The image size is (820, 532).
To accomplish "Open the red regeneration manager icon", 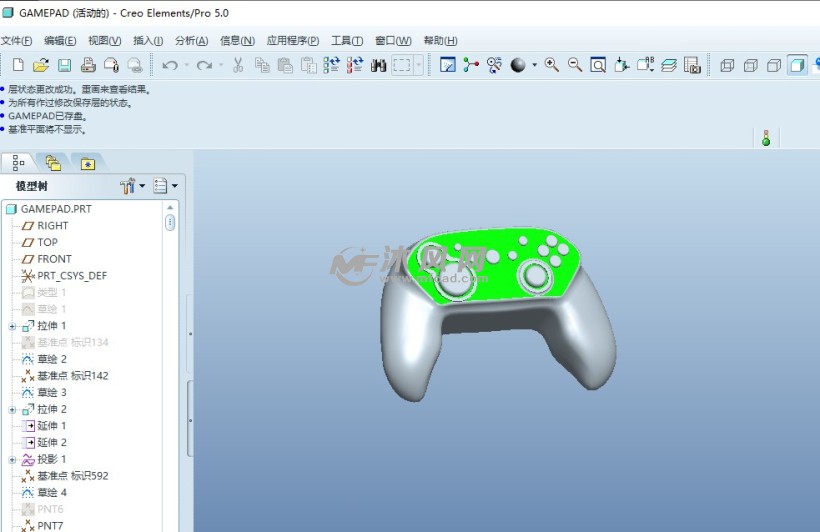I will click(355, 65).
